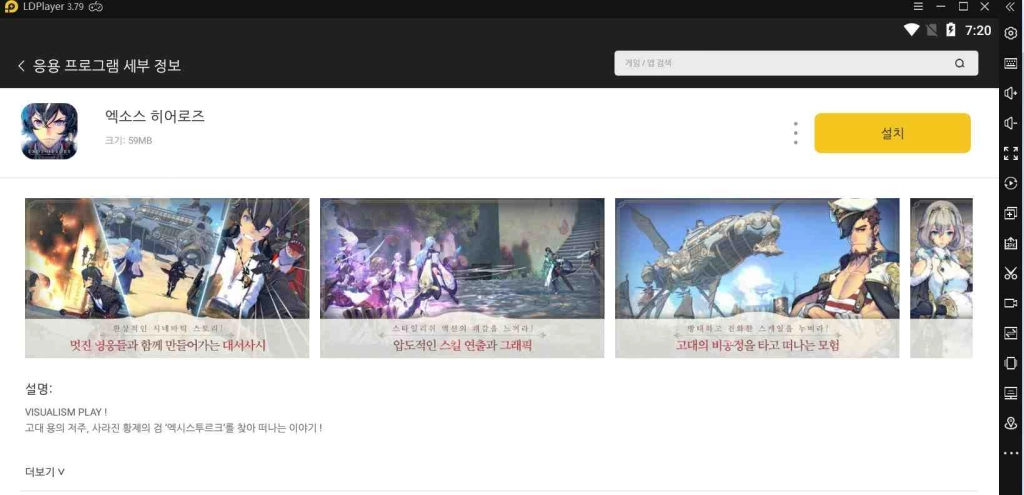Click the search magnifier icon
Image resolution: width=1024 pixels, height=495 pixels.
(x=959, y=63)
